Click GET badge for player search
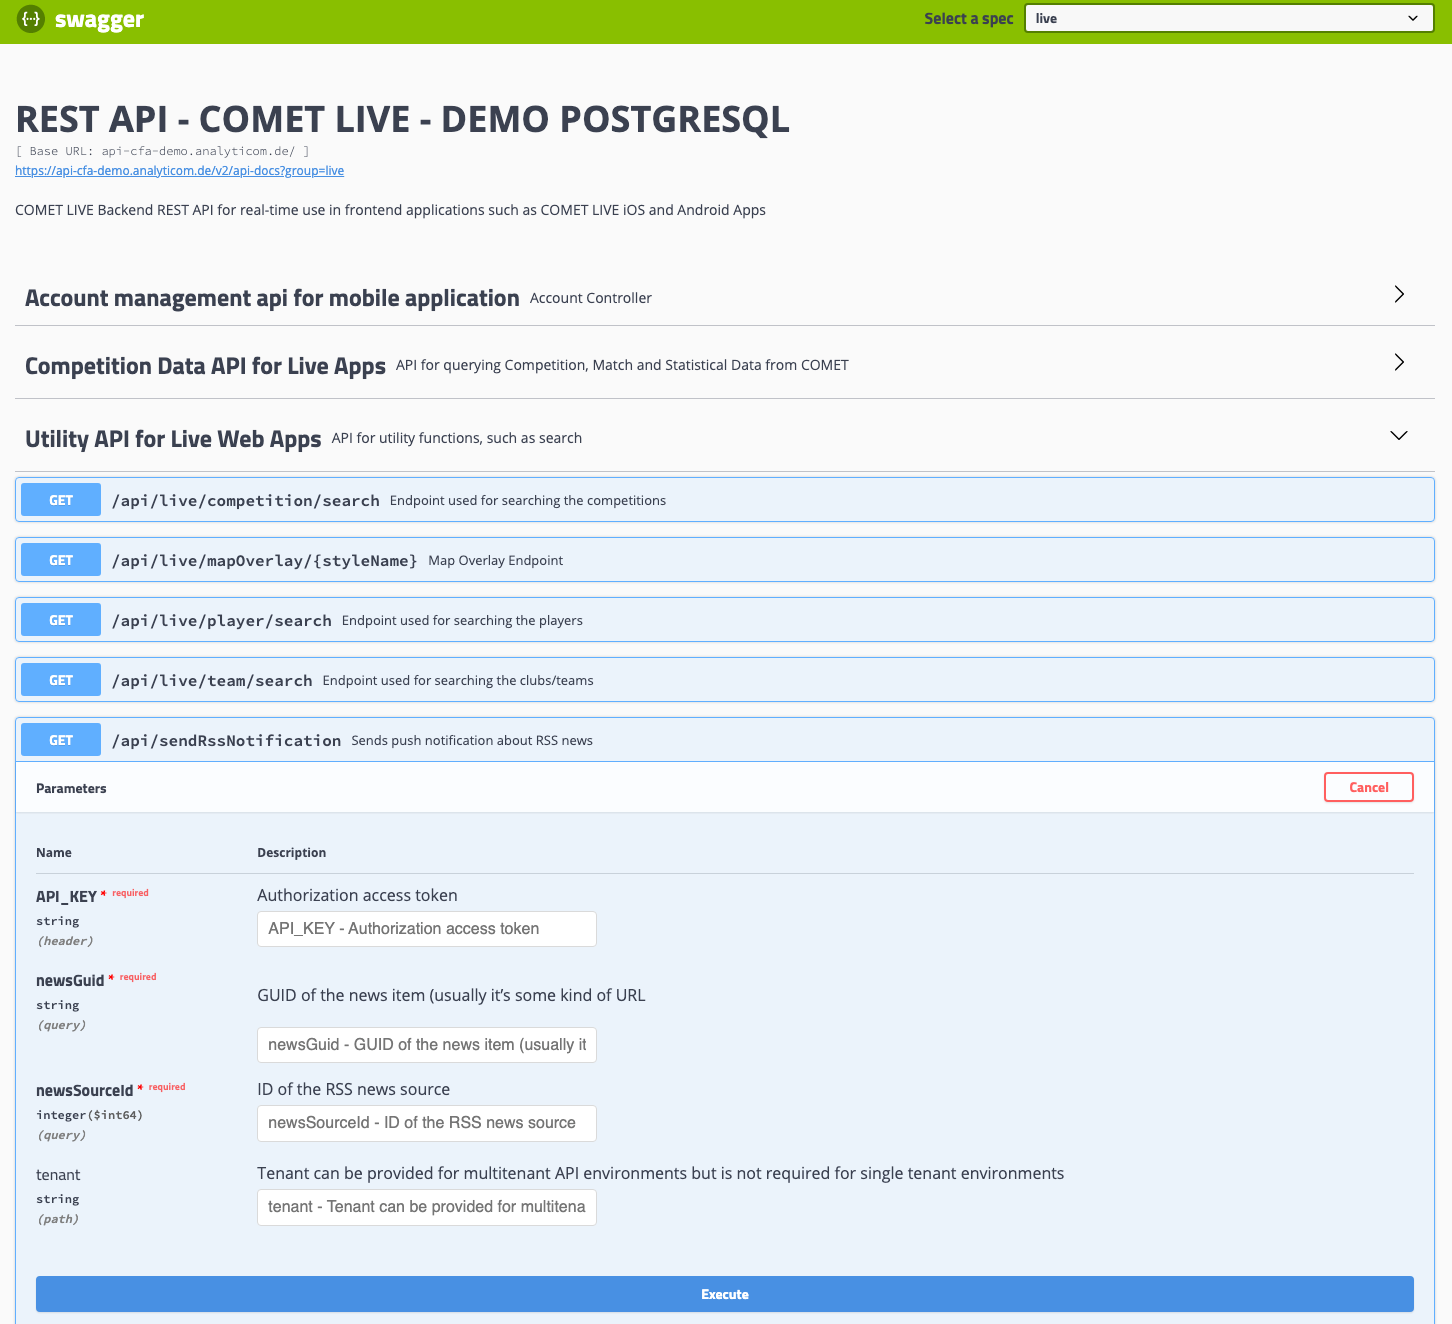The image size is (1452, 1324). pos(61,620)
